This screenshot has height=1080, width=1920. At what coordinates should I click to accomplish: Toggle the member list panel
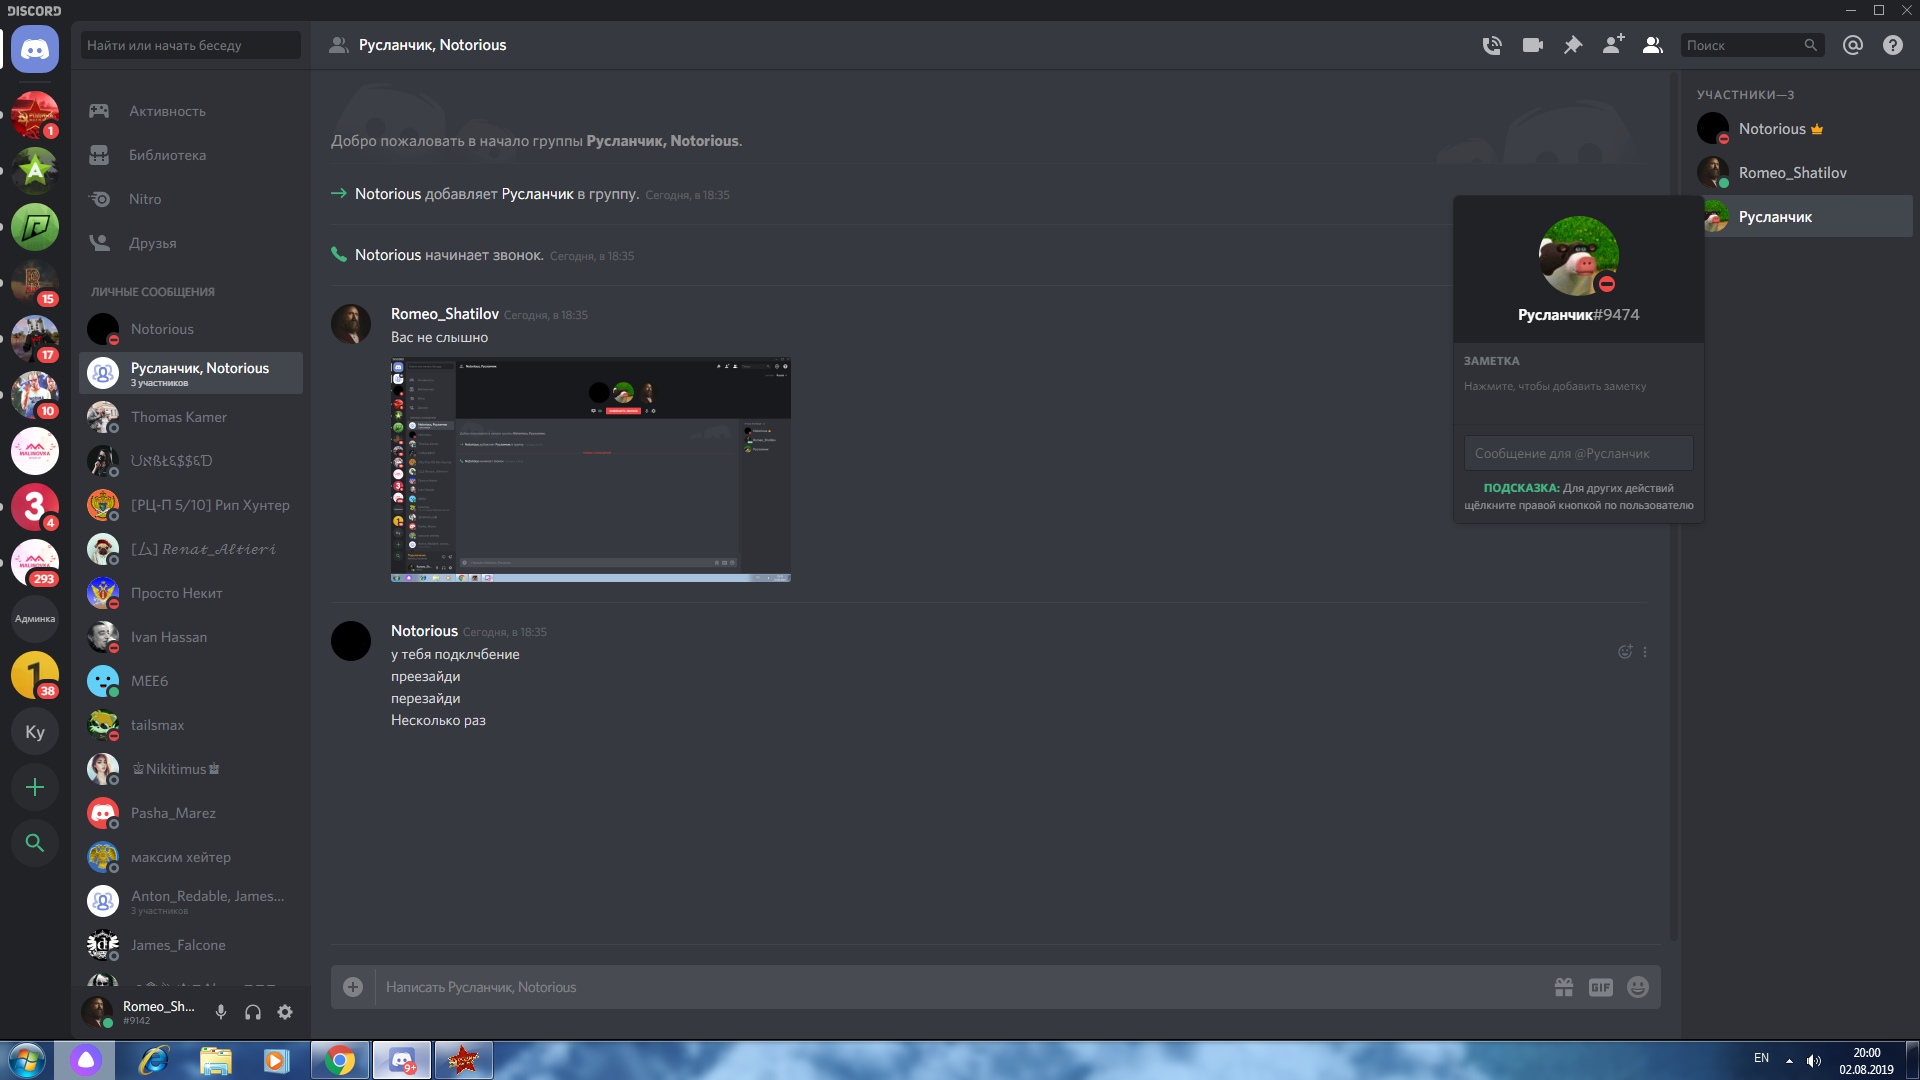coord(1653,45)
